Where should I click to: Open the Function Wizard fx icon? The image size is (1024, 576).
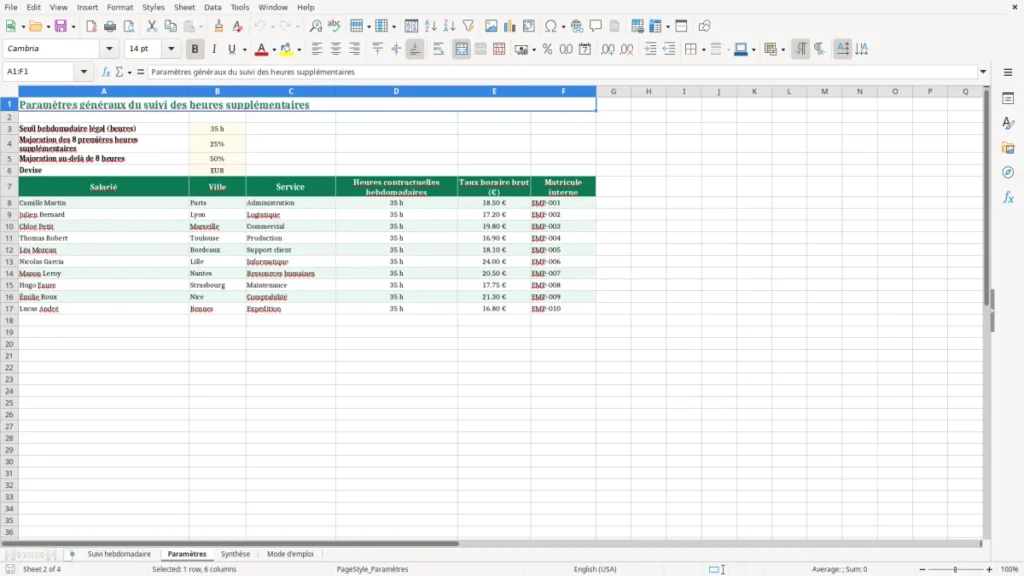click(x=106, y=72)
